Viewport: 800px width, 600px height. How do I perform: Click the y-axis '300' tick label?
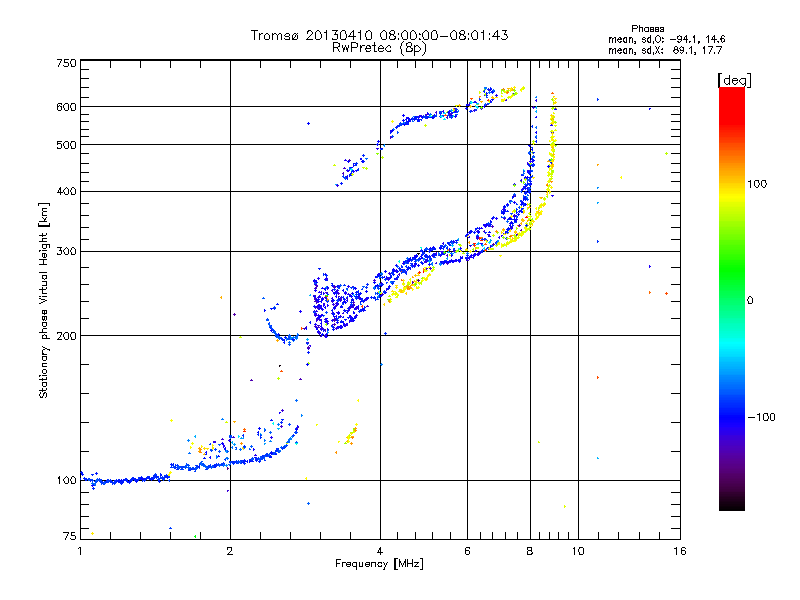coord(66,252)
